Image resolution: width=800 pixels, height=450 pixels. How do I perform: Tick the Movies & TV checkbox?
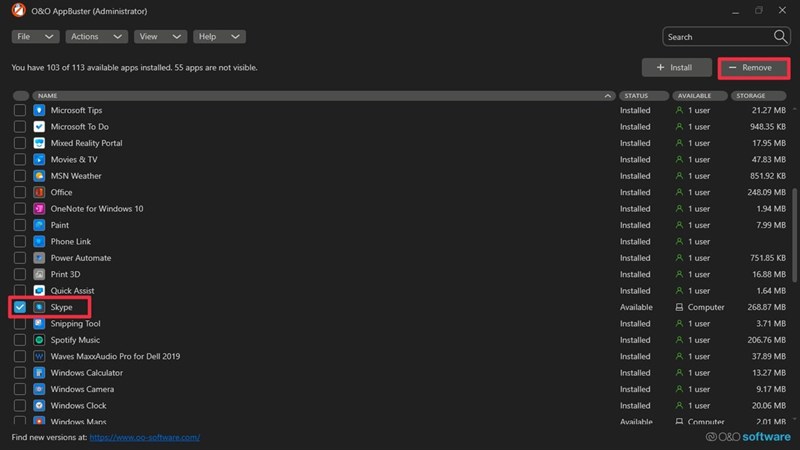(x=20, y=159)
